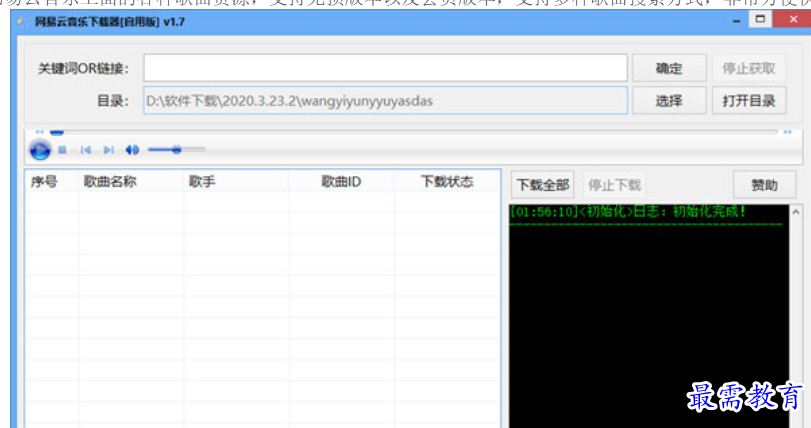811x428 pixels.
Task: Adjust the volume slider knob
Action: point(176,150)
